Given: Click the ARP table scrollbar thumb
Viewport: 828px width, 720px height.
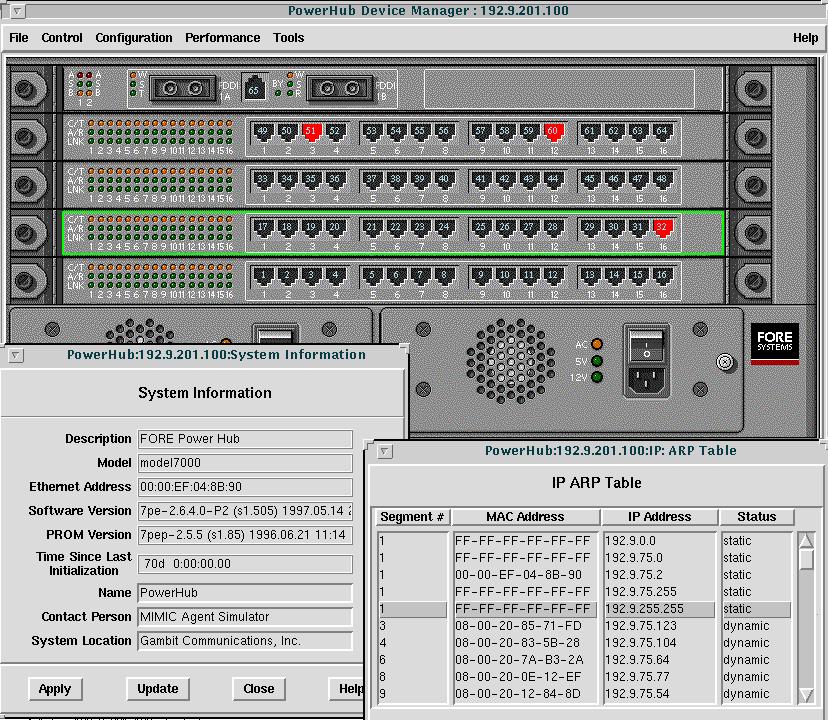Looking at the screenshot, I should (806, 559).
